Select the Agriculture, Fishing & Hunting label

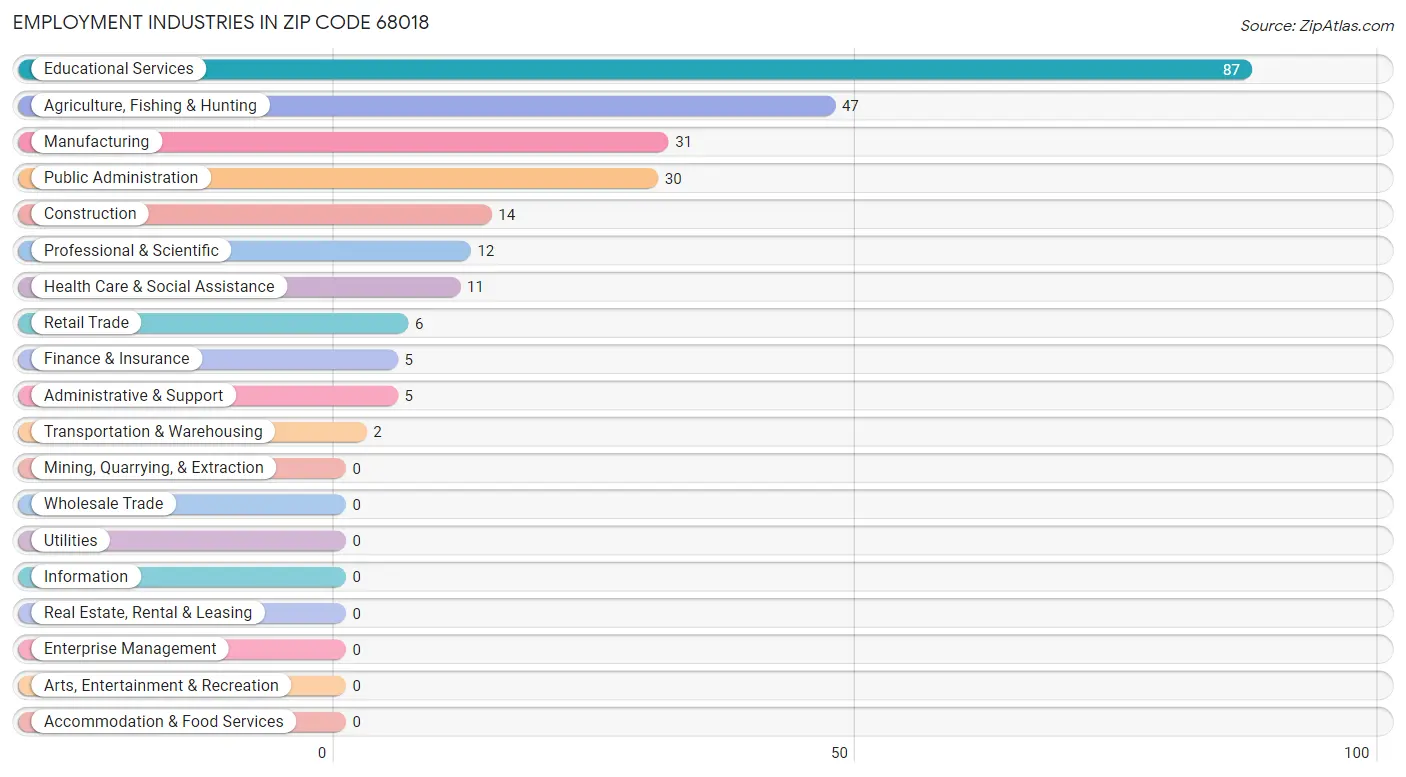tap(150, 105)
